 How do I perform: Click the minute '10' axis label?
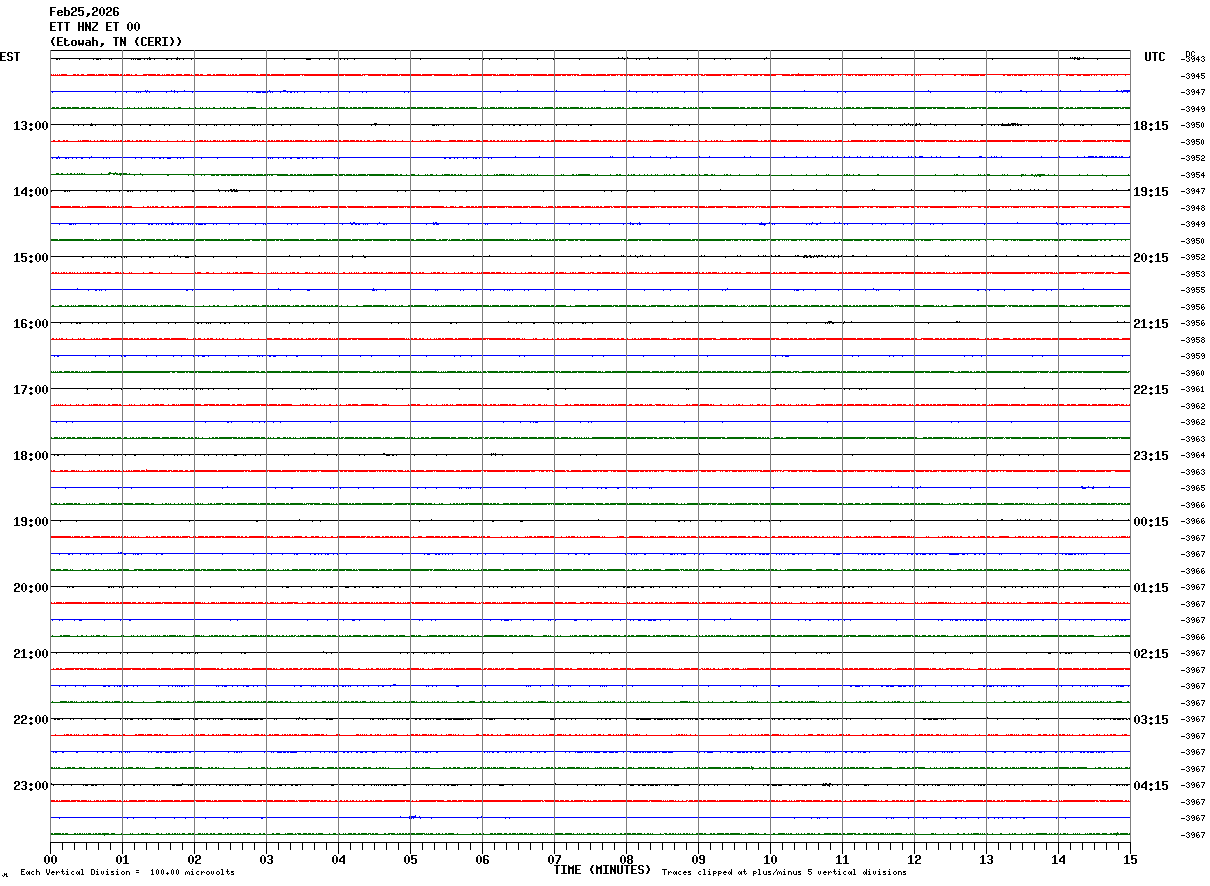tap(770, 860)
